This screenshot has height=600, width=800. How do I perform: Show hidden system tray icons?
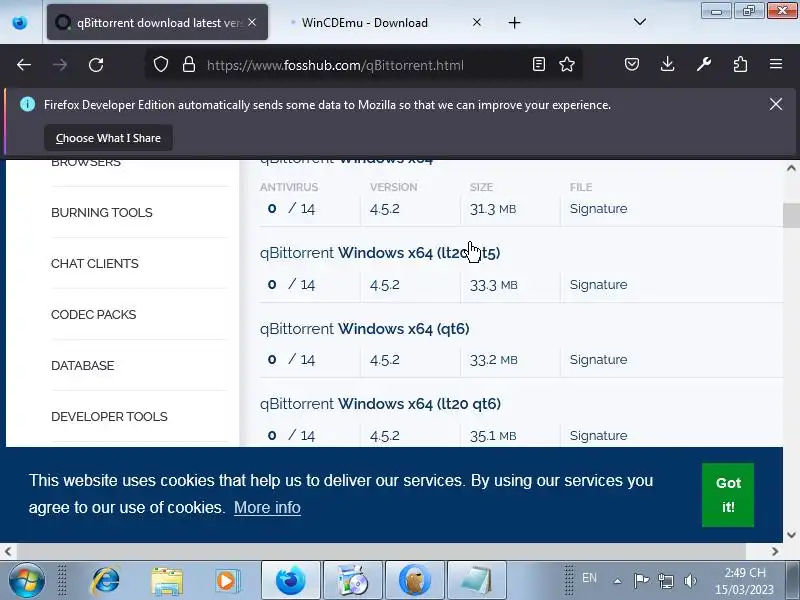pos(617,581)
